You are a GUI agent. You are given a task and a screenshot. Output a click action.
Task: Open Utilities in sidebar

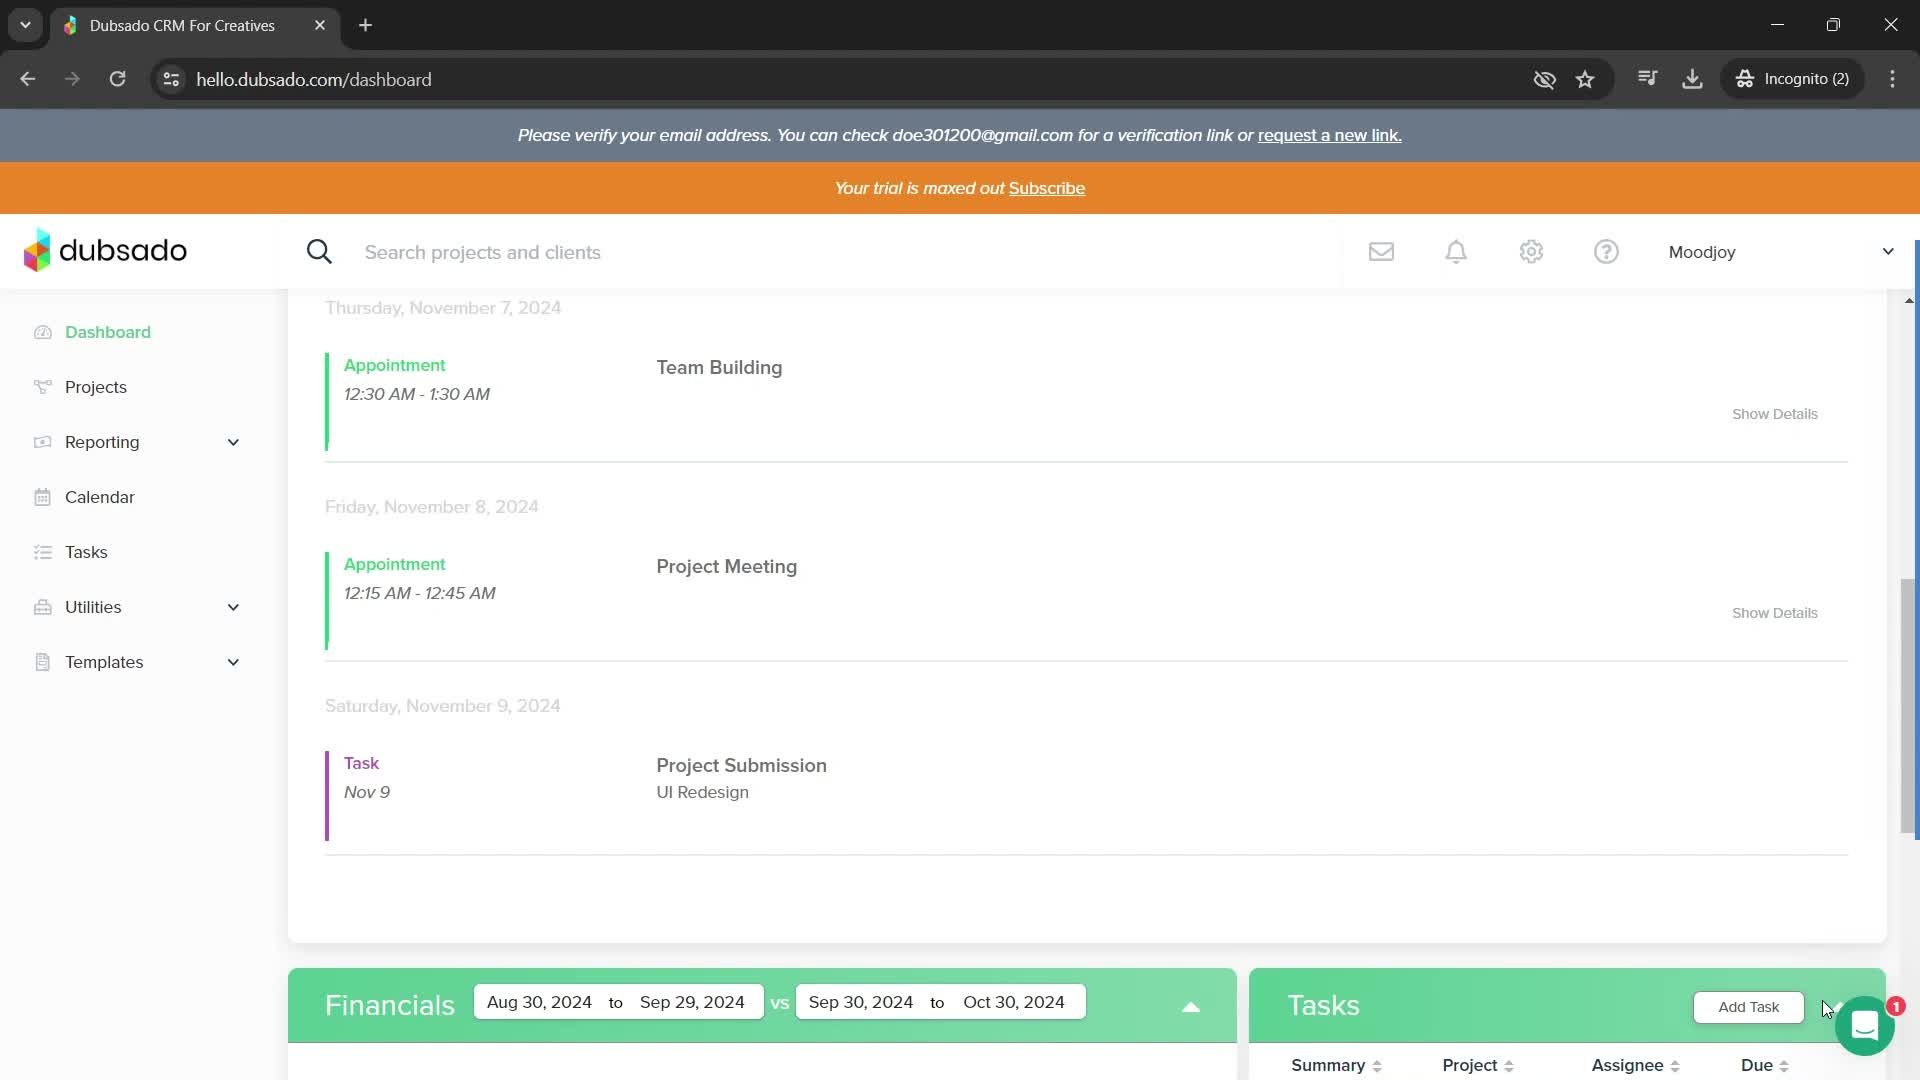(93, 607)
